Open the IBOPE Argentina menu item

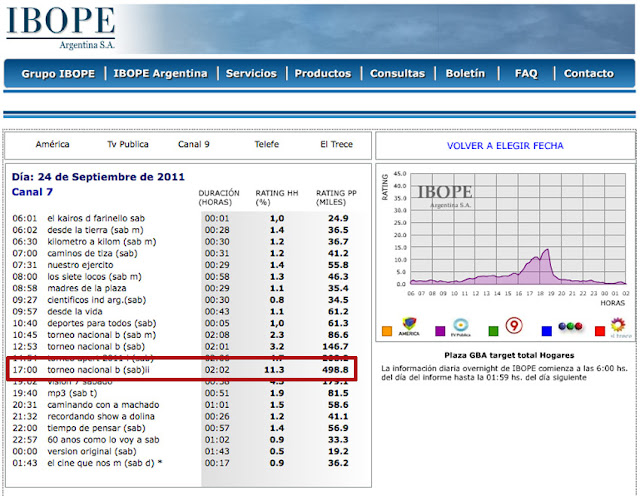[x=160, y=73]
